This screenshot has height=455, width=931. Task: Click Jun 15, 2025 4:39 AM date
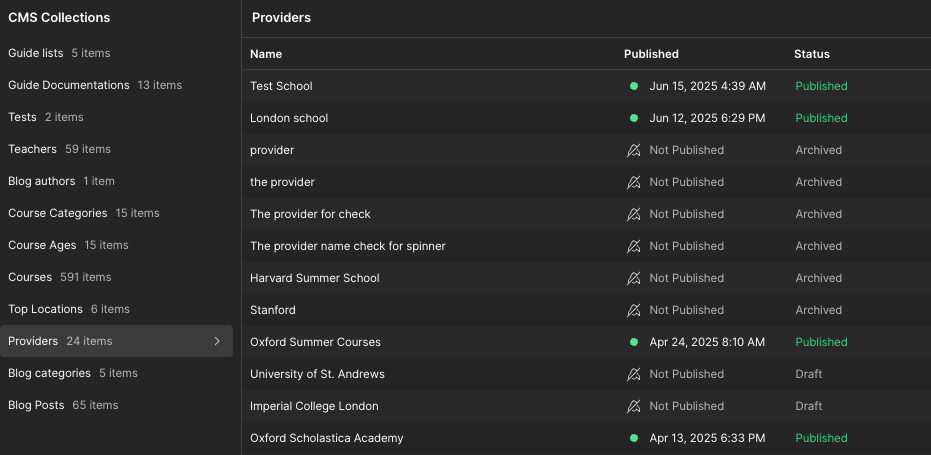tap(708, 86)
